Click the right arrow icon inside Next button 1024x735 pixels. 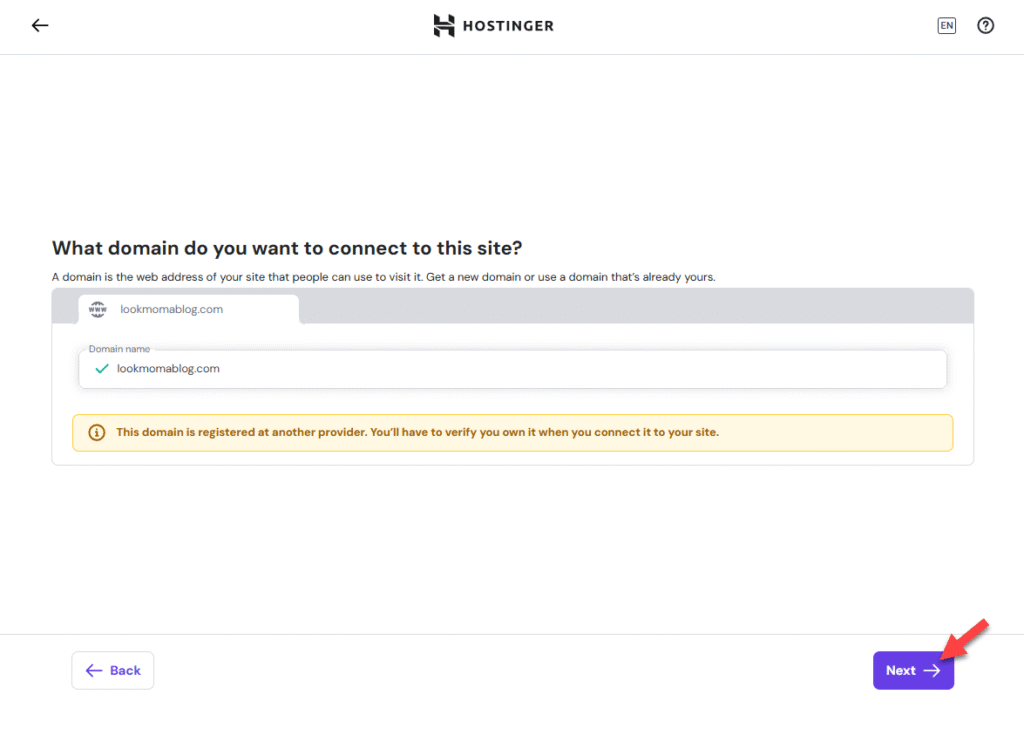click(x=931, y=671)
